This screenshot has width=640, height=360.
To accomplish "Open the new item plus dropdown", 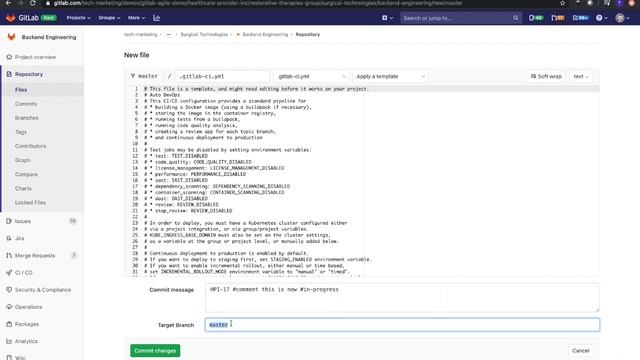I will [x=387, y=18].
